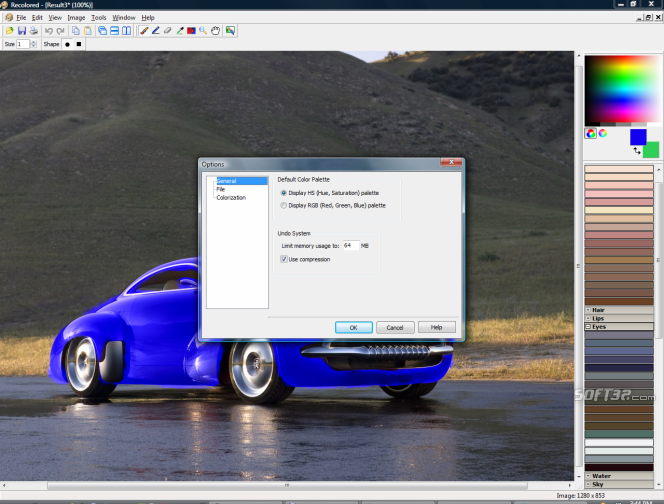This screenshot has width=664, height=504.
Task: Open the Image menu
Action: pos(76,18)
